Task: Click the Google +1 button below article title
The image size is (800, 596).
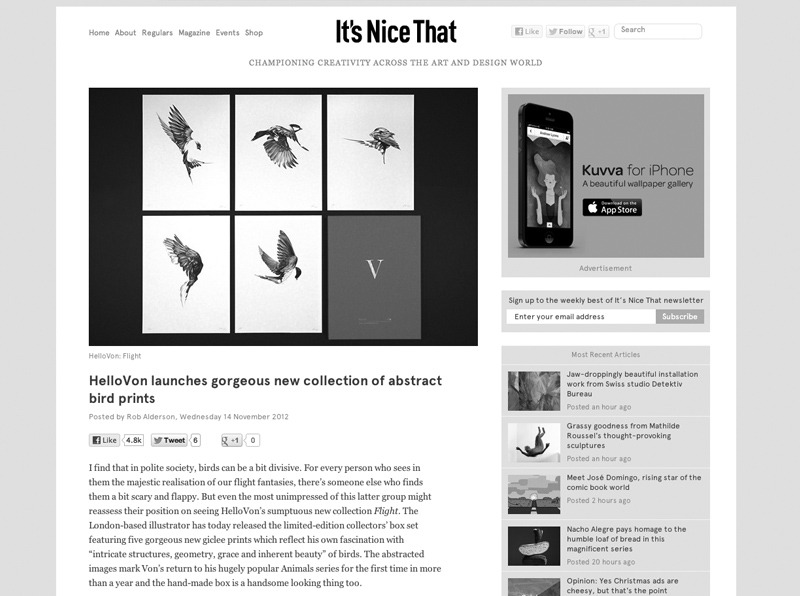Action: click(231, 440)
